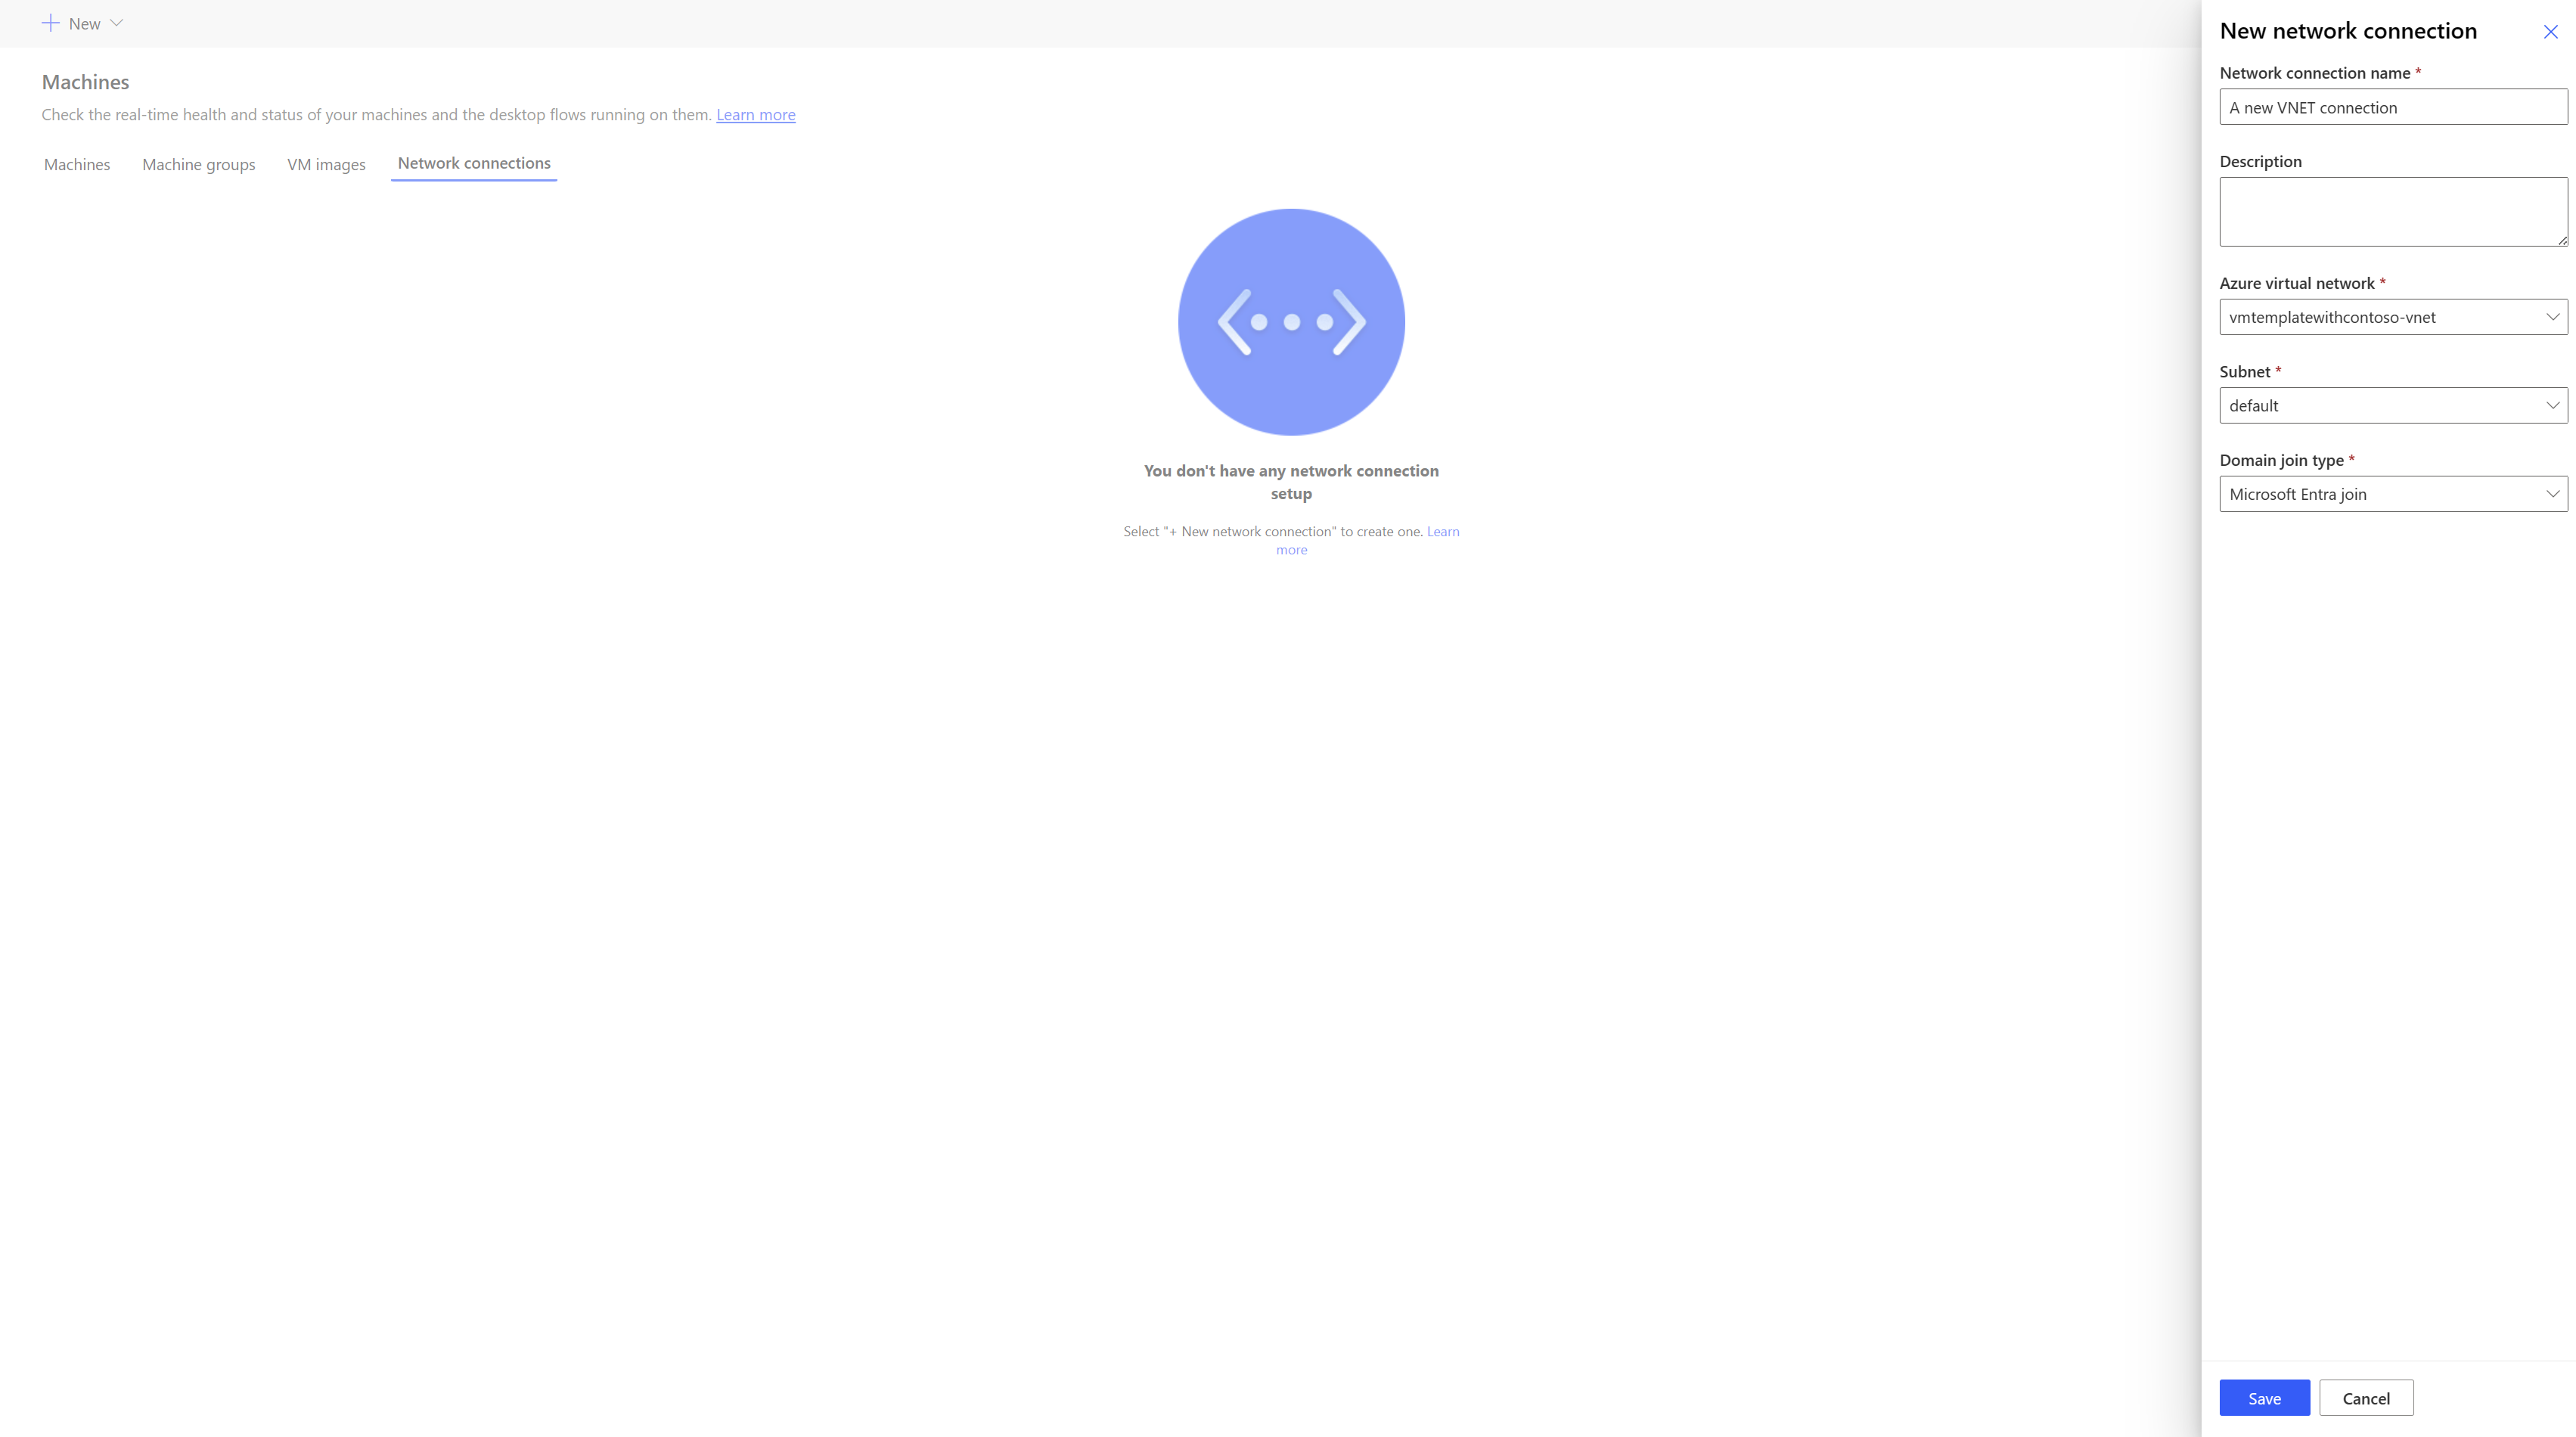Click the New button with plus icon
Viewport: 2576px width, 1437px height.
point(82,23)
